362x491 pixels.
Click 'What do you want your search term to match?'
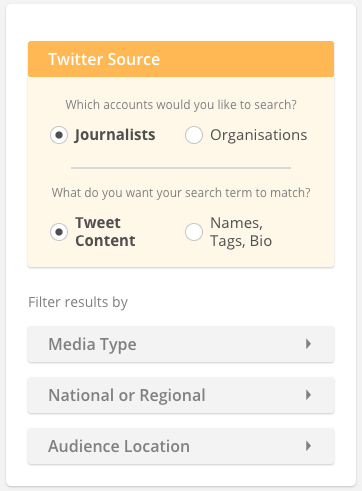coord(181,193)
